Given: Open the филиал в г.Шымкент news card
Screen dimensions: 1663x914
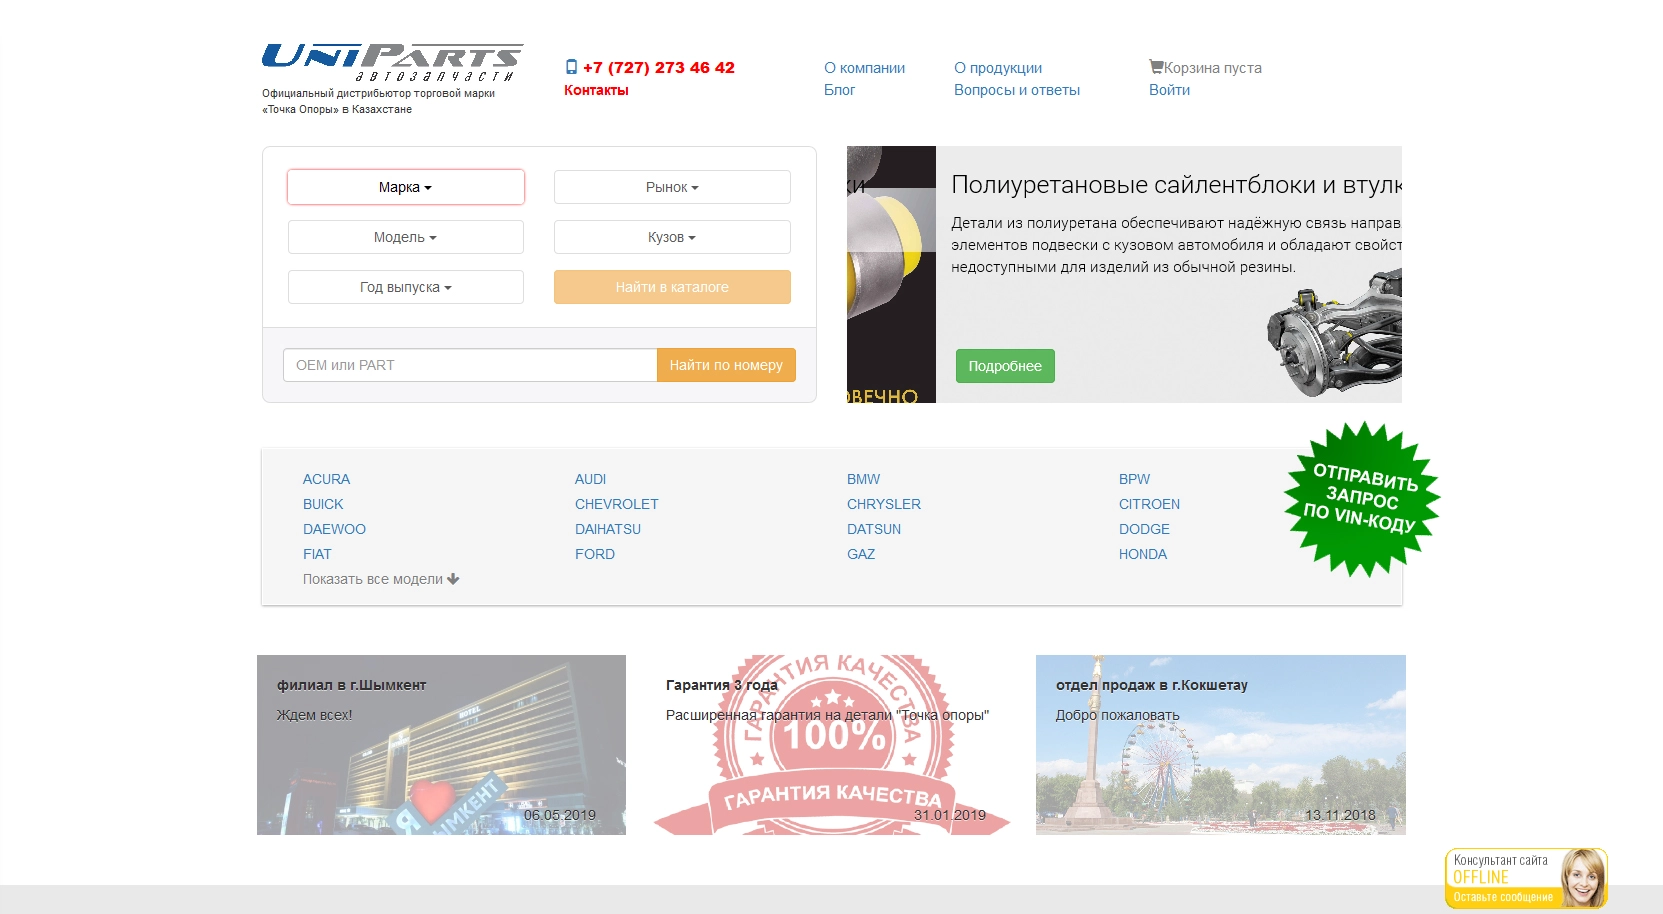Looking at the screenshot, I should pyautogui.click(x=441, y=745).
